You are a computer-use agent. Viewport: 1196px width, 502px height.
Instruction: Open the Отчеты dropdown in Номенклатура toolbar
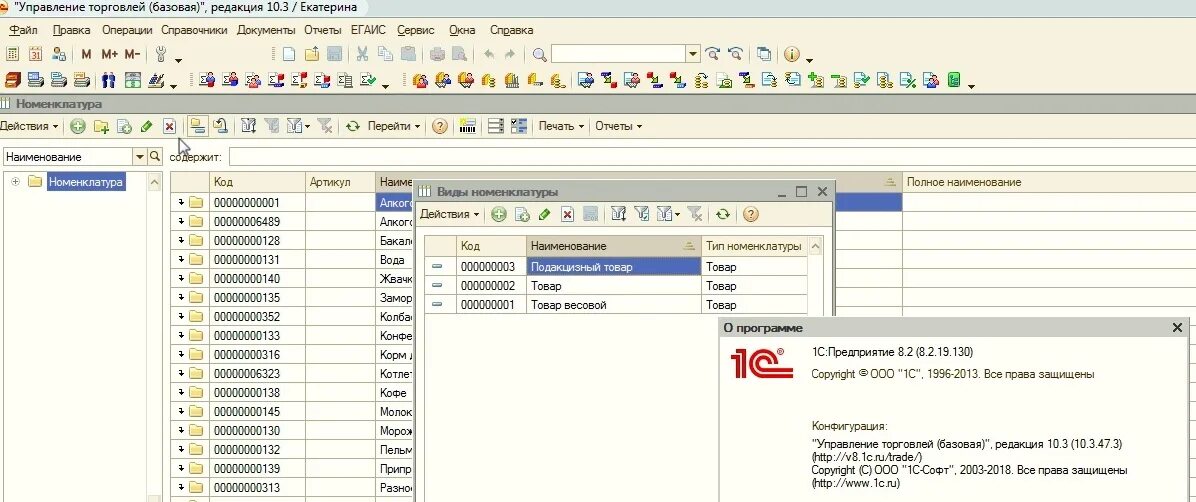(618, 127)
